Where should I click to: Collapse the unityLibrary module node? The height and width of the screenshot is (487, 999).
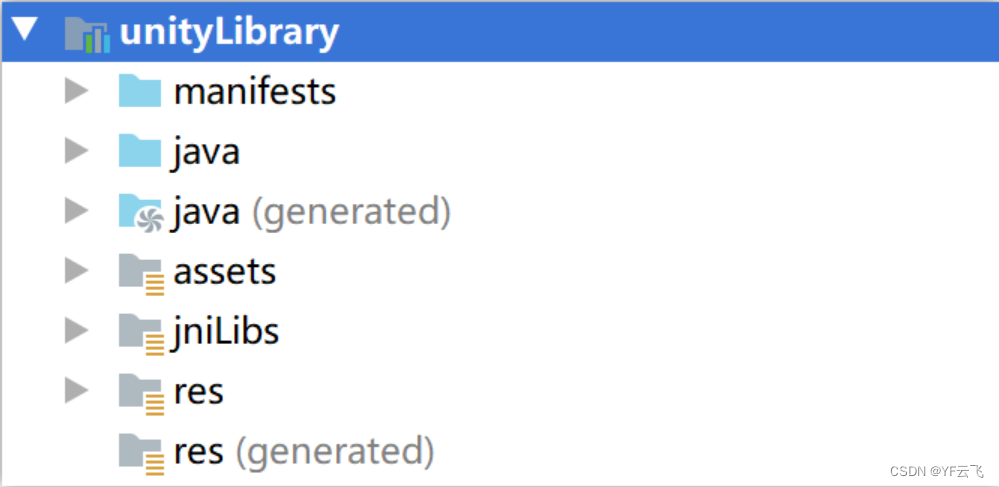tap(25, 30)
